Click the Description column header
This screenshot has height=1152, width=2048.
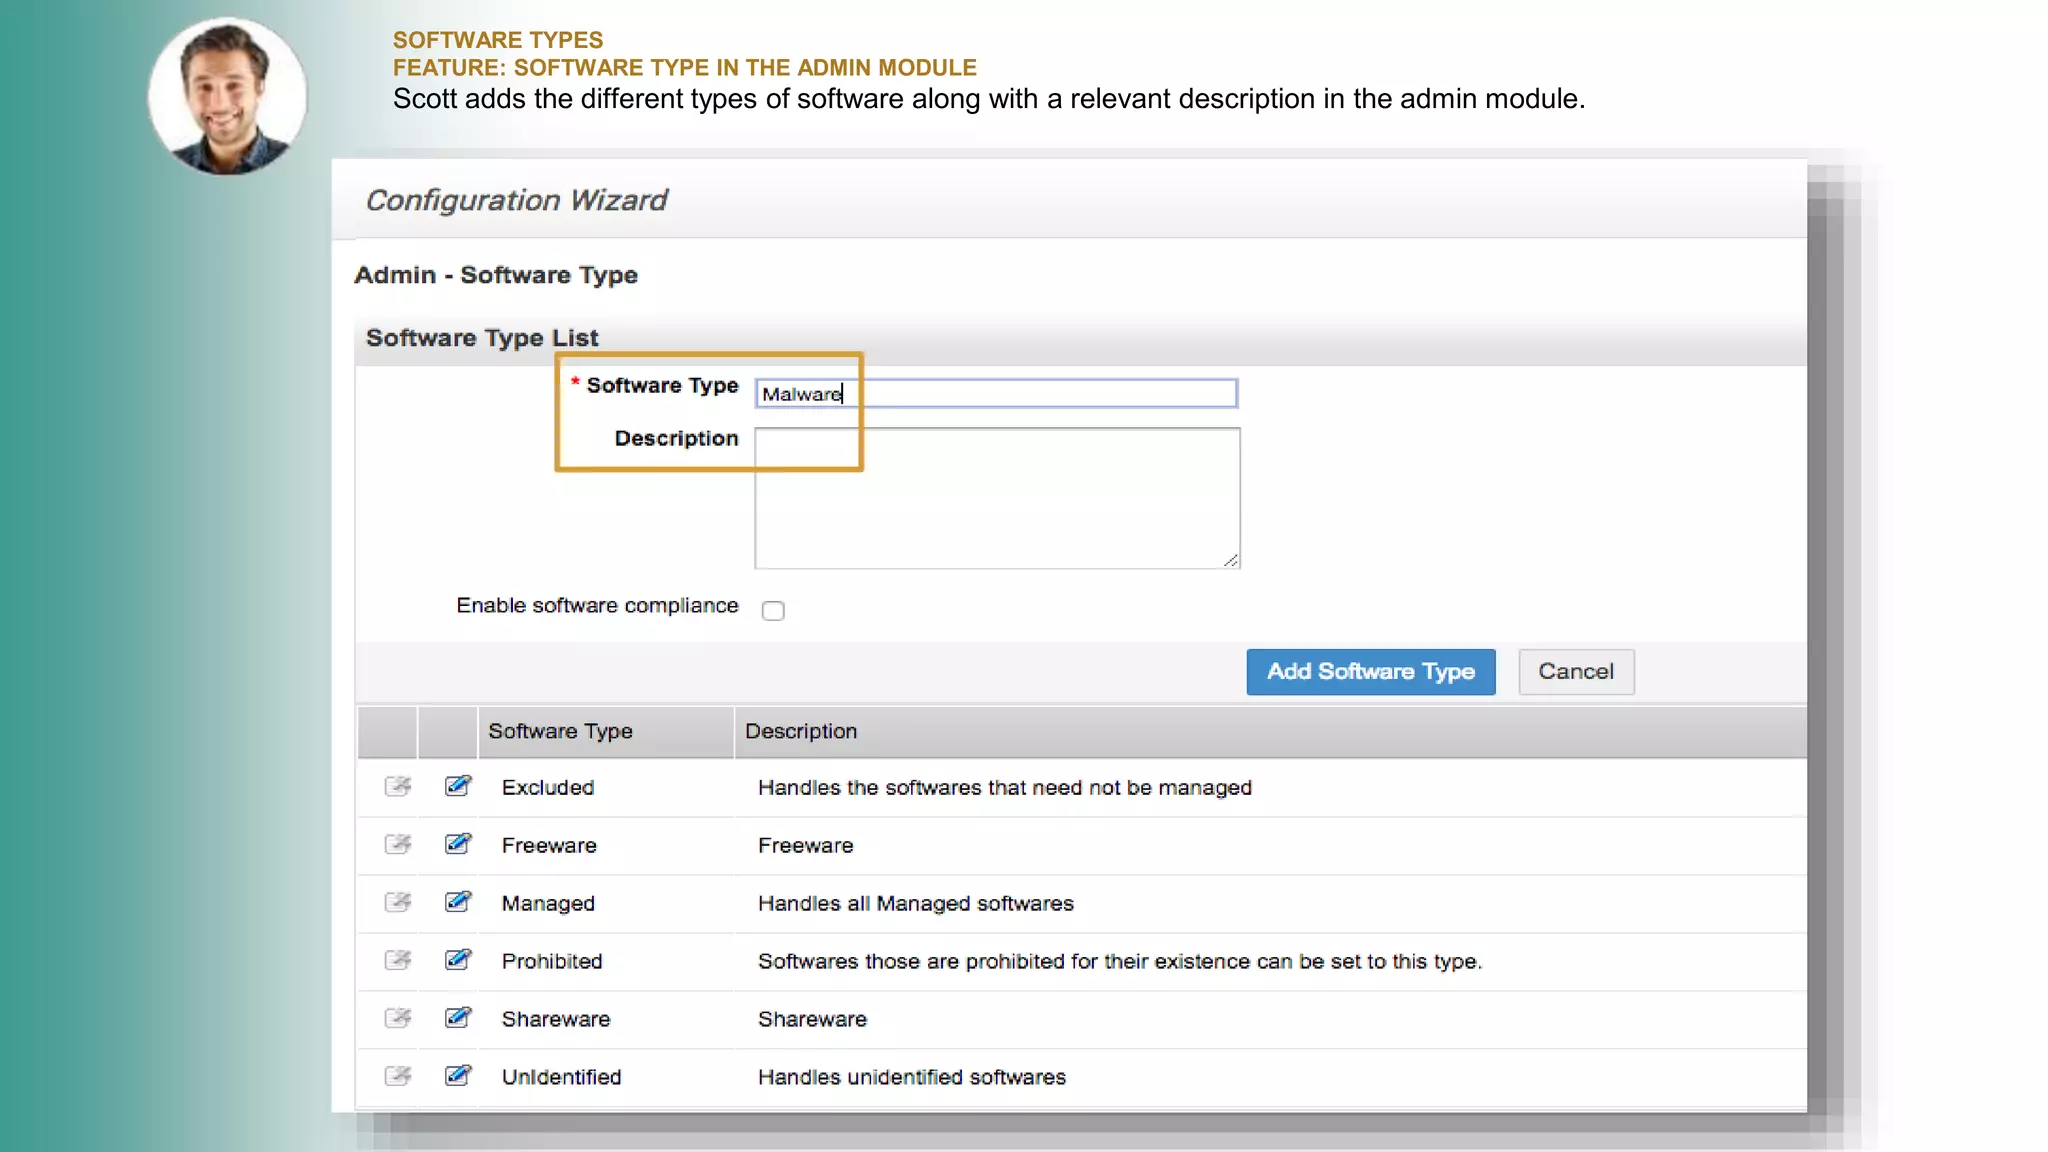point(801,731)
